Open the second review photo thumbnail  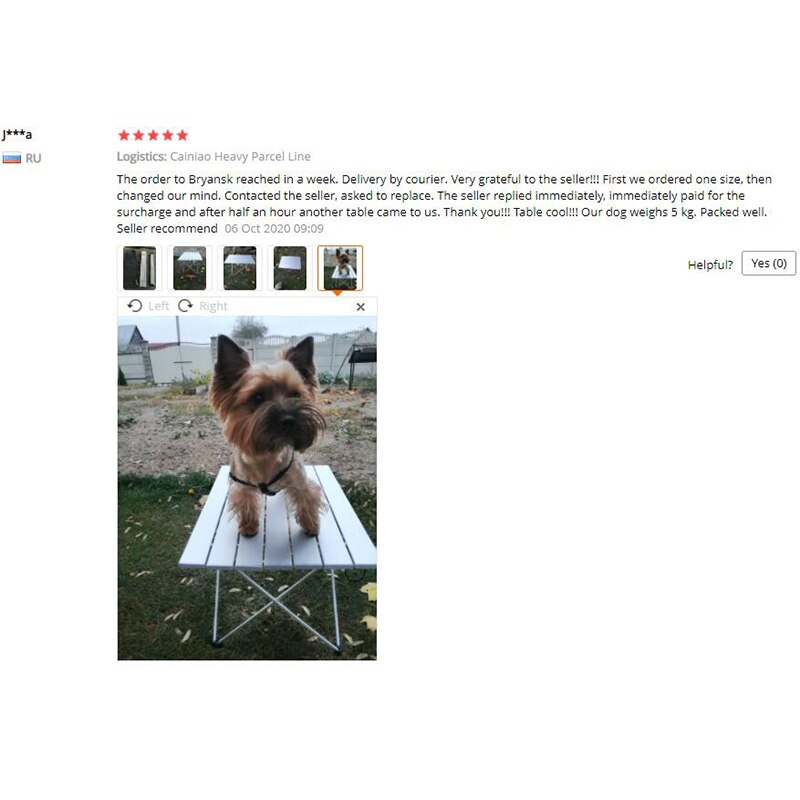190,268
